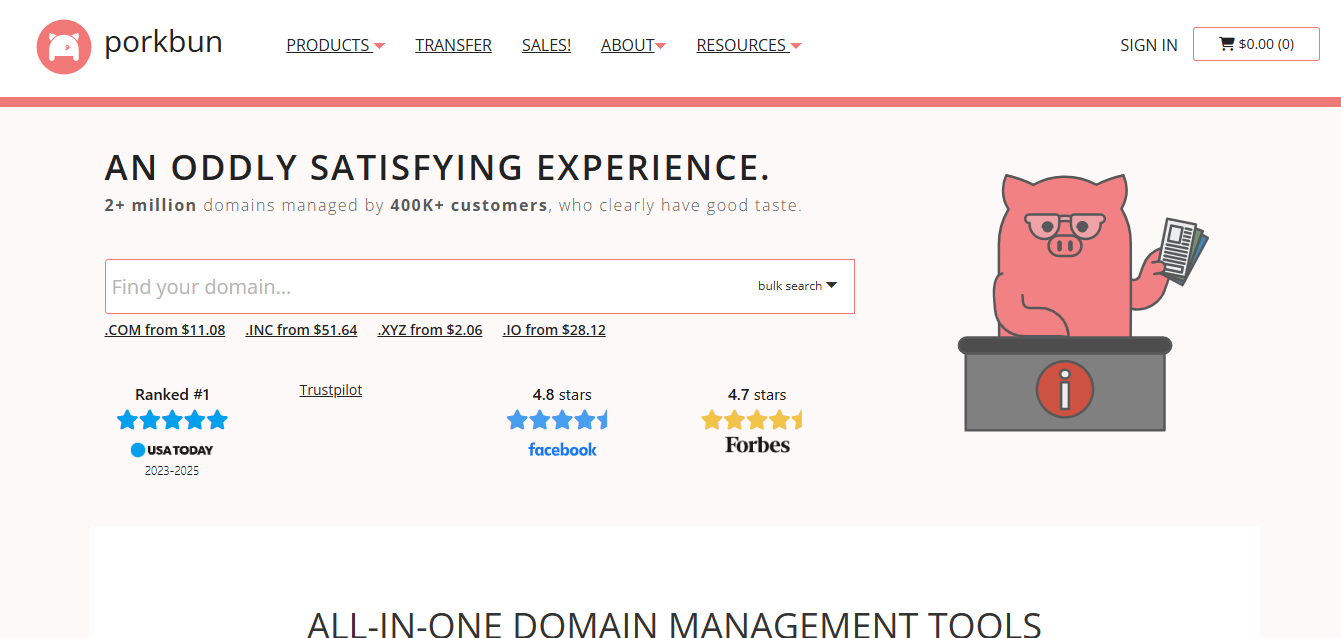Expand the bulk search dropdown

coord(797,286)
